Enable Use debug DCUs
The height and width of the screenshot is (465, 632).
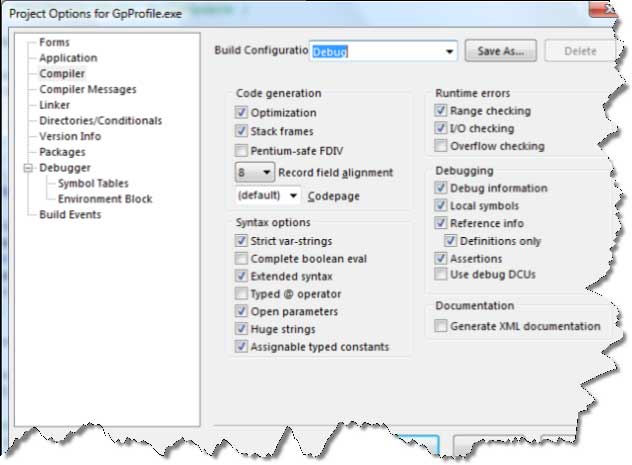(441, 274)
